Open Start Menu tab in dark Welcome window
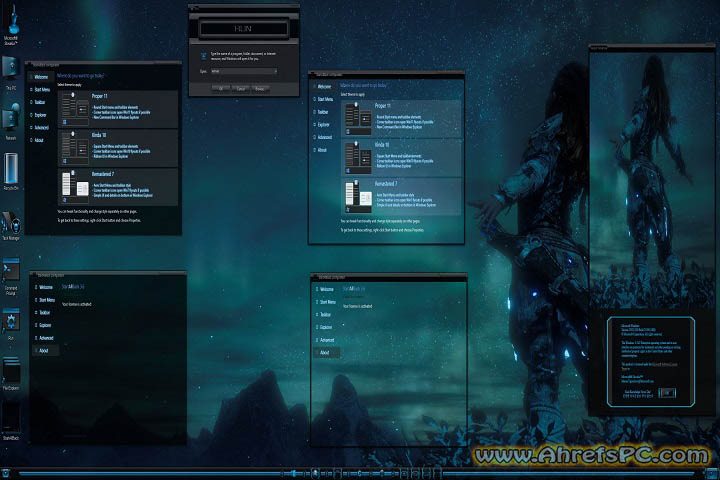This screenshot has width=720, height=480. [x=42, y=90]
